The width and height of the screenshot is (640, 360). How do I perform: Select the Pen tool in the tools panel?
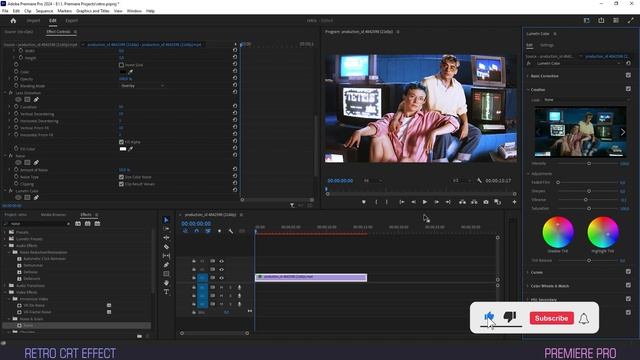pos(166,265)
